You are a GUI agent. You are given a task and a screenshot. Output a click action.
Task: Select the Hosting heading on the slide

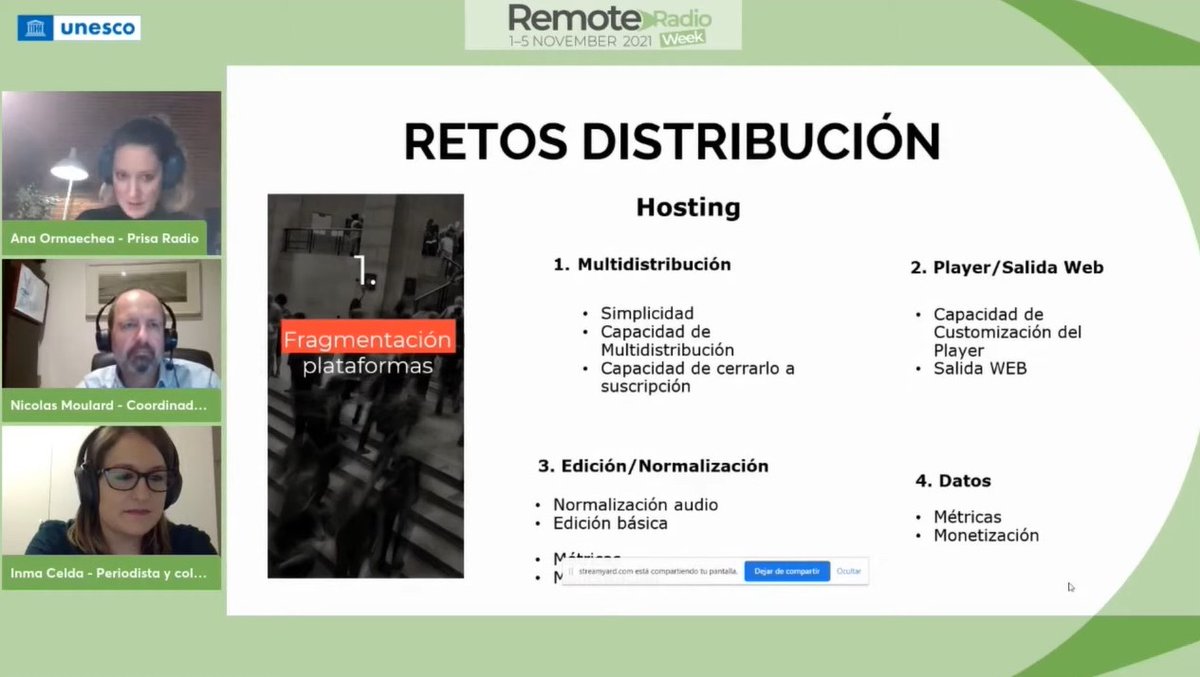click(x=688, y=208)
